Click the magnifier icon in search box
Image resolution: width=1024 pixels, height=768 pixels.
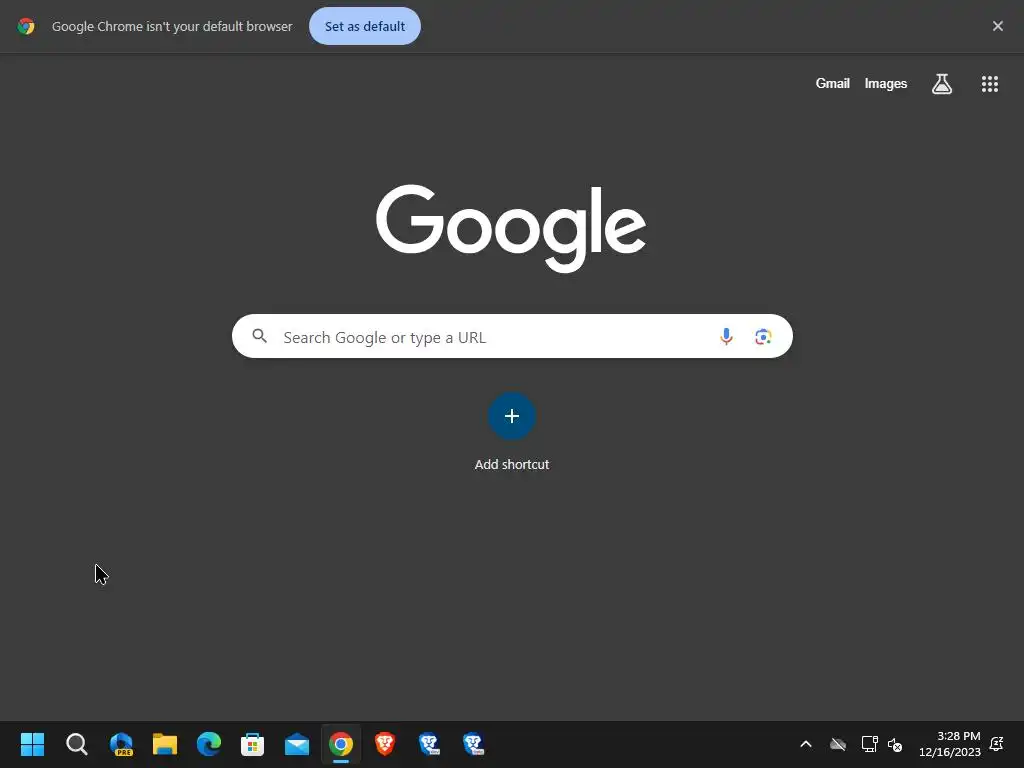click(x=260, y=336)
